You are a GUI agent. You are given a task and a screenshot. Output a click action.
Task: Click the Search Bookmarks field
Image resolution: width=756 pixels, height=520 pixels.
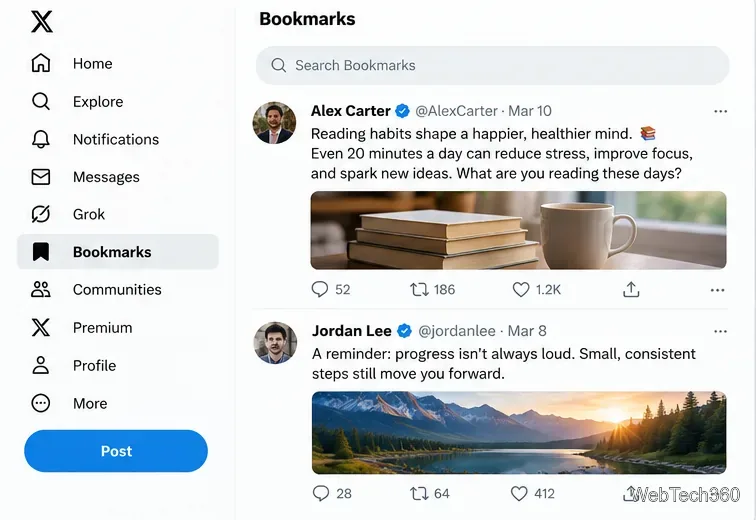pyautogui.click(x=492, y=66)
